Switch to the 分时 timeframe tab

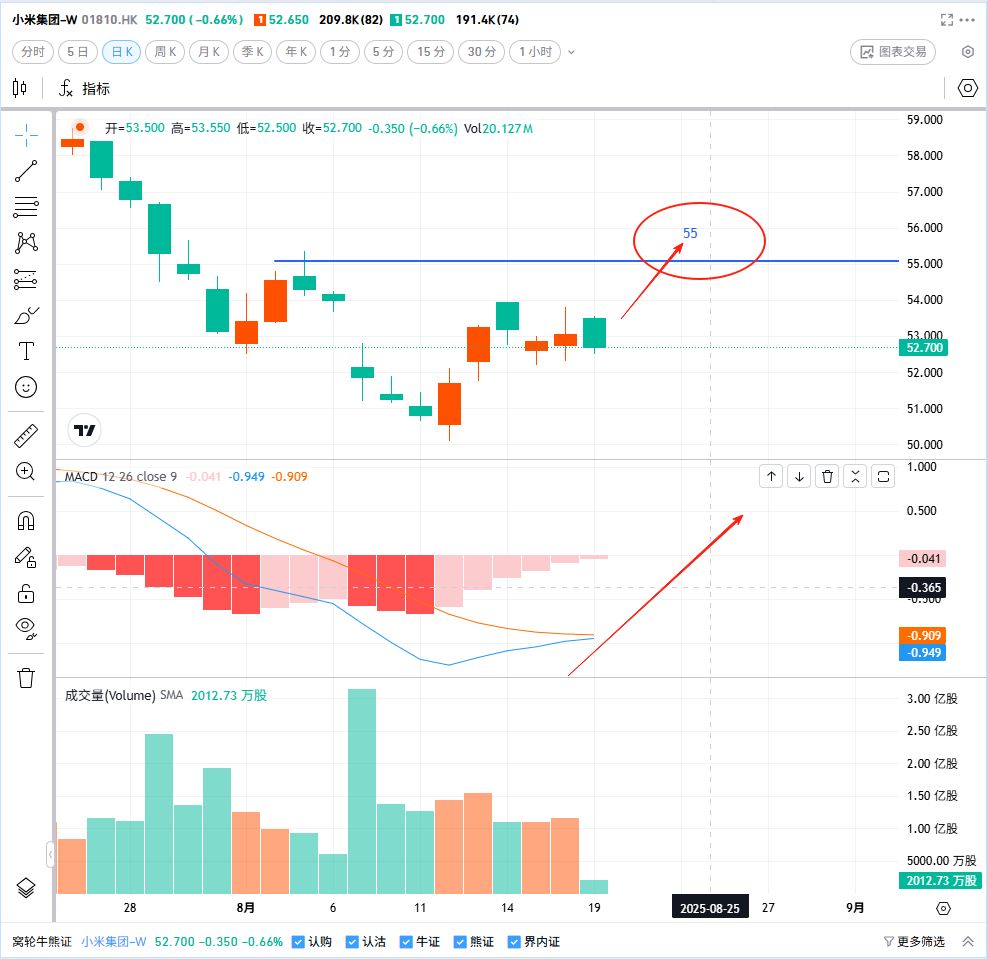(33, 52)
